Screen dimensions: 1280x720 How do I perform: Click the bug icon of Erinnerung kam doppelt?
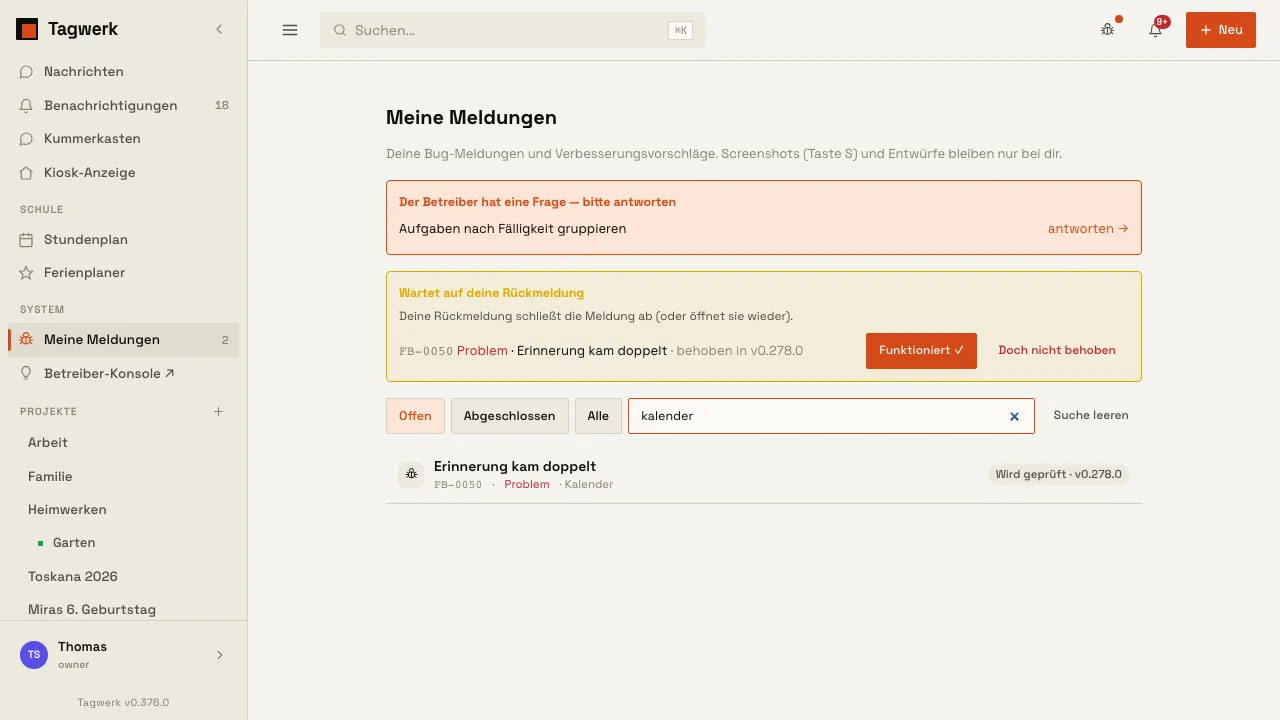(x=411, y=474)
